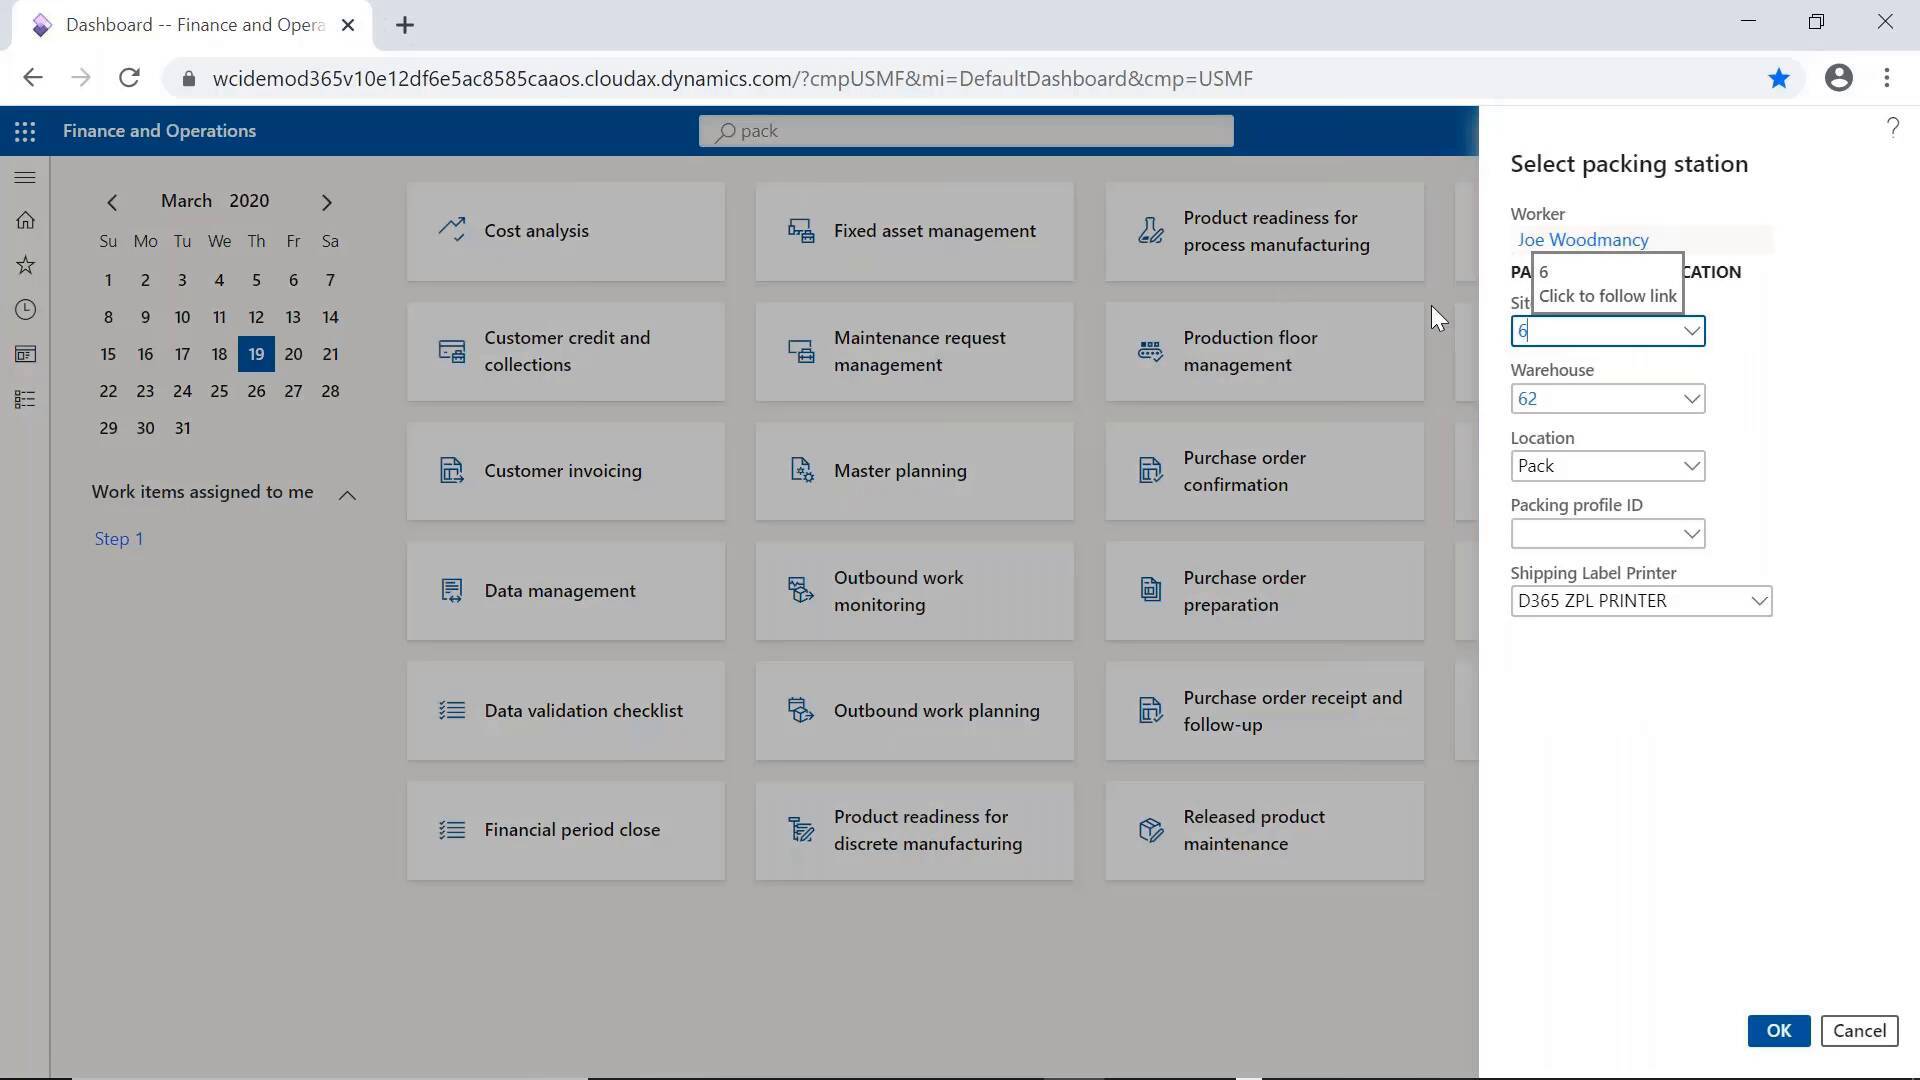Select the Home icon in left sidebar
Image resolution: width=1920 pixels, height=1080 pixels.
(x=25, y=220)
